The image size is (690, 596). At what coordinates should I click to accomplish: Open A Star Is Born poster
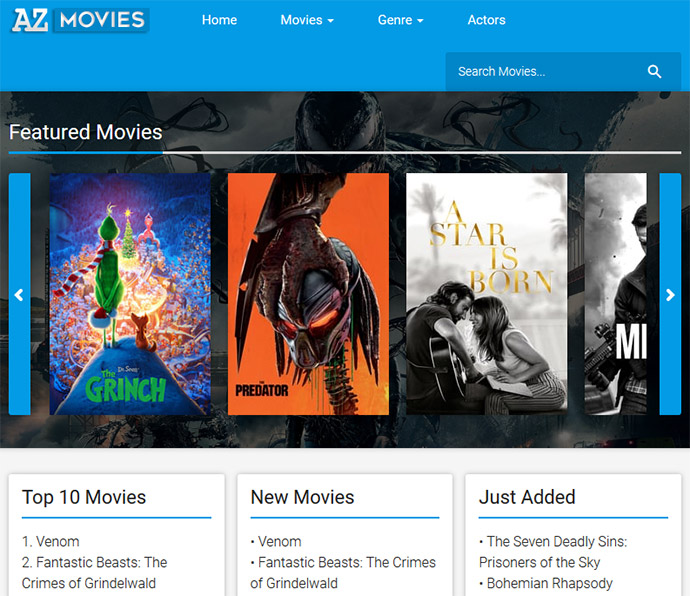pos(486,294)
